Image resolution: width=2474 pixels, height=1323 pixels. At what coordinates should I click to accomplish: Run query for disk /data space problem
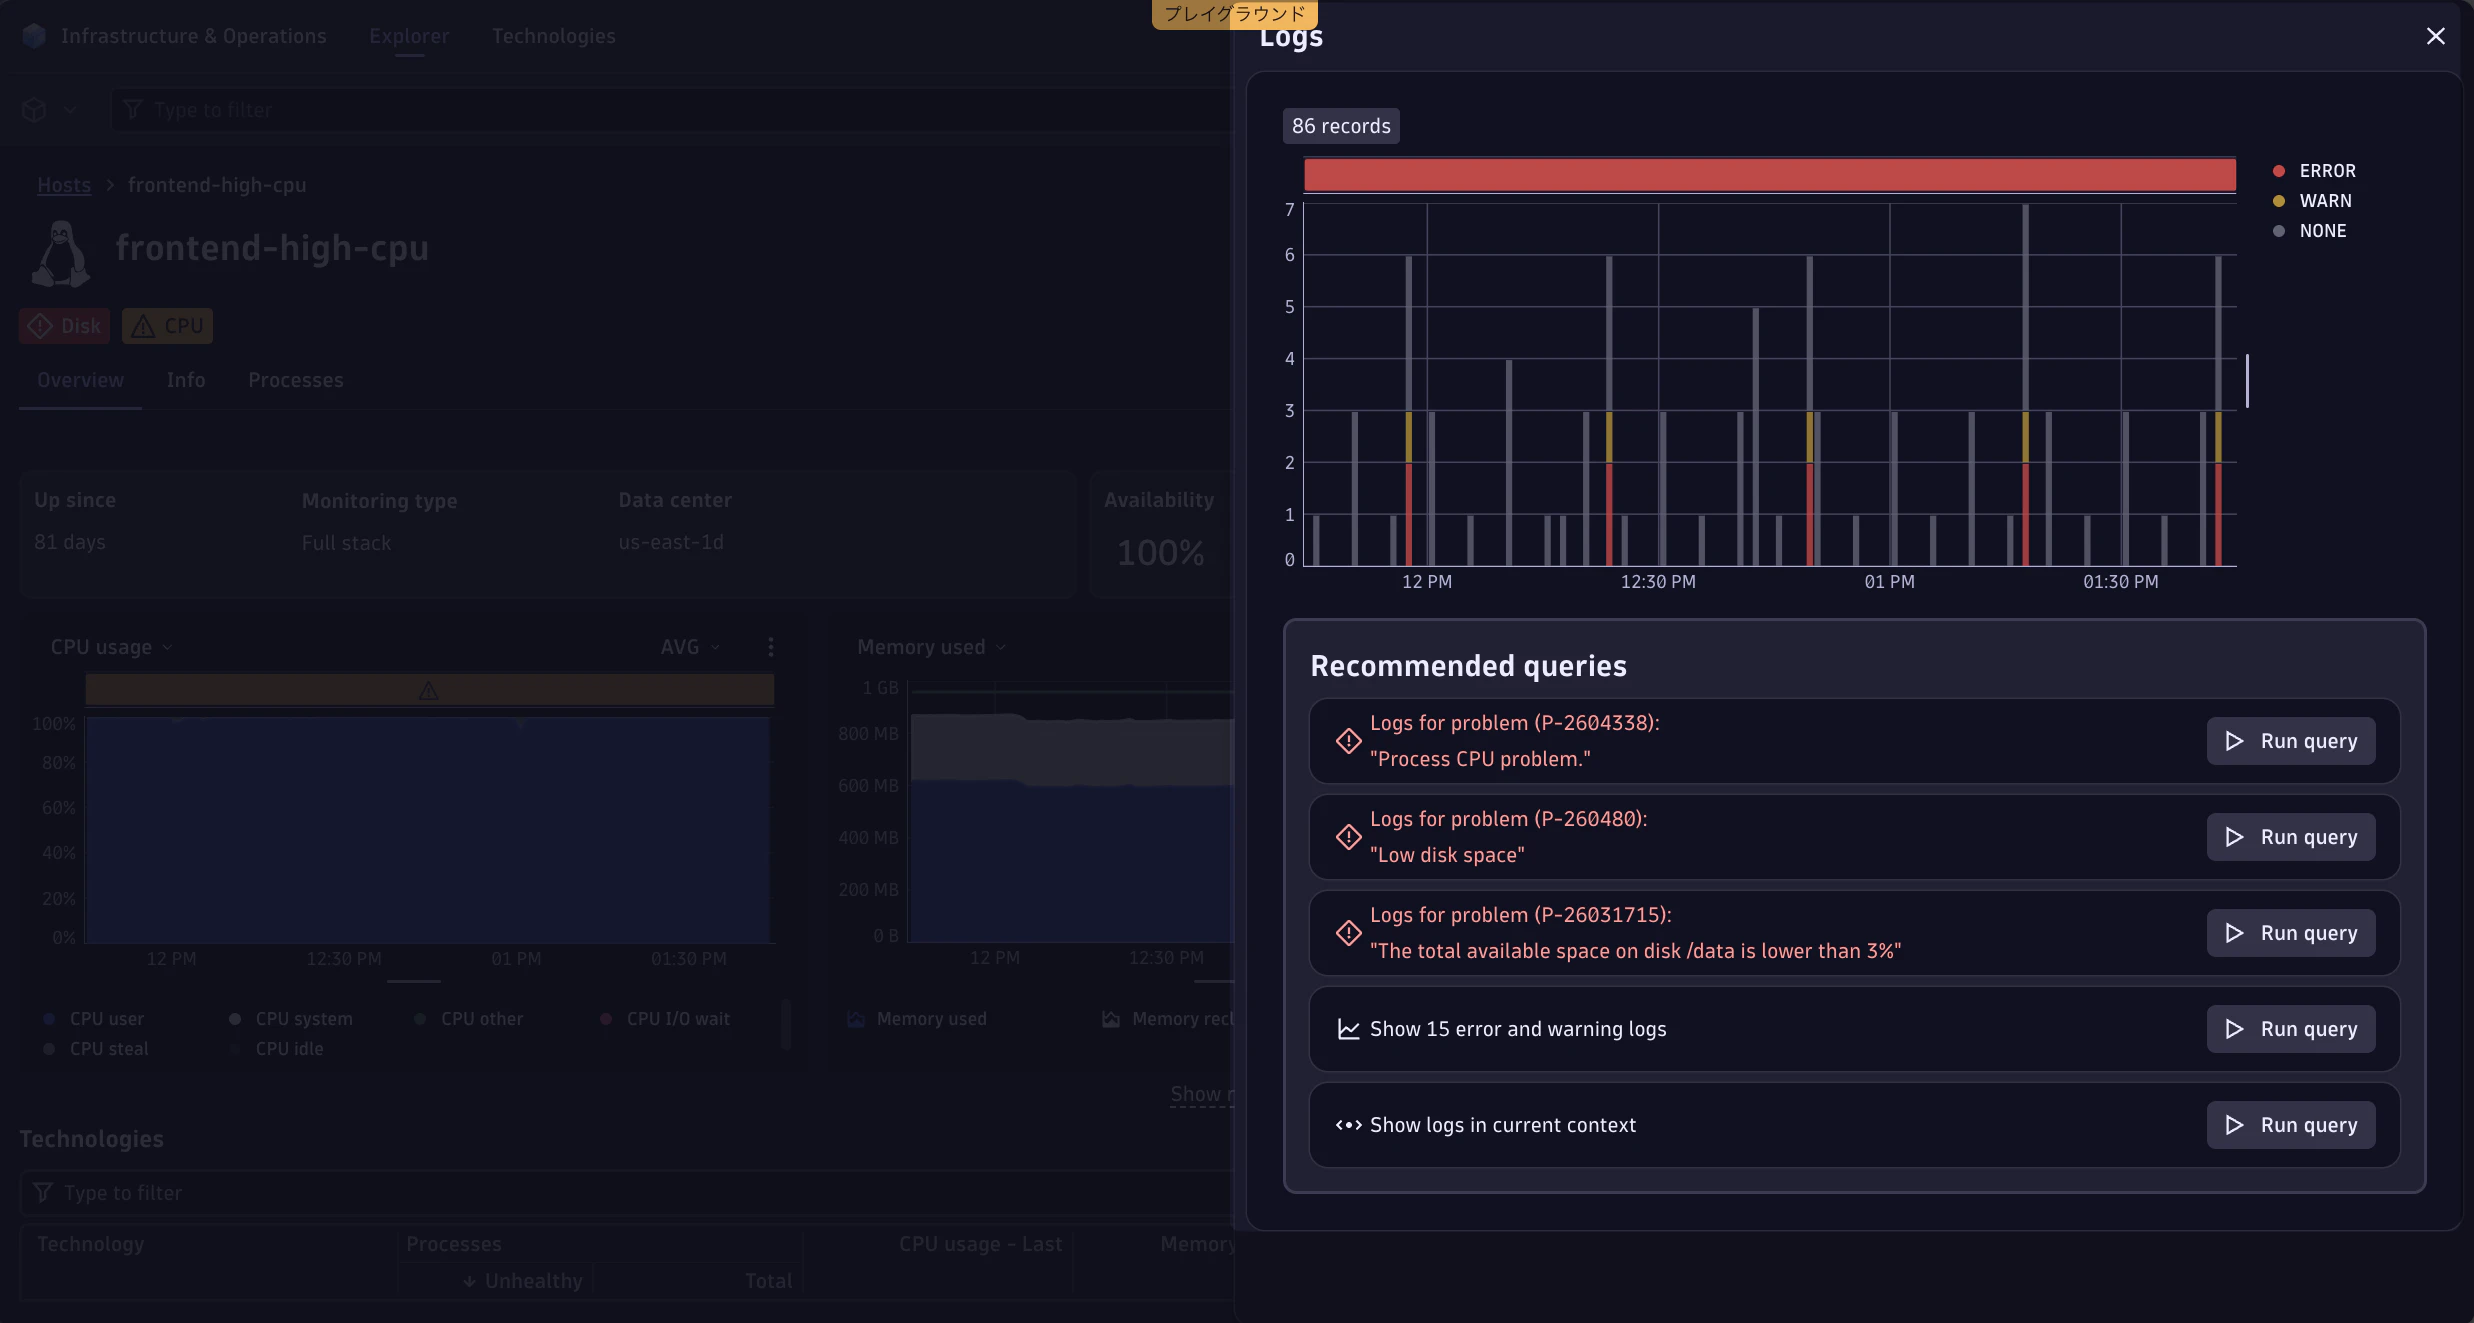[x=2290, y=933]
